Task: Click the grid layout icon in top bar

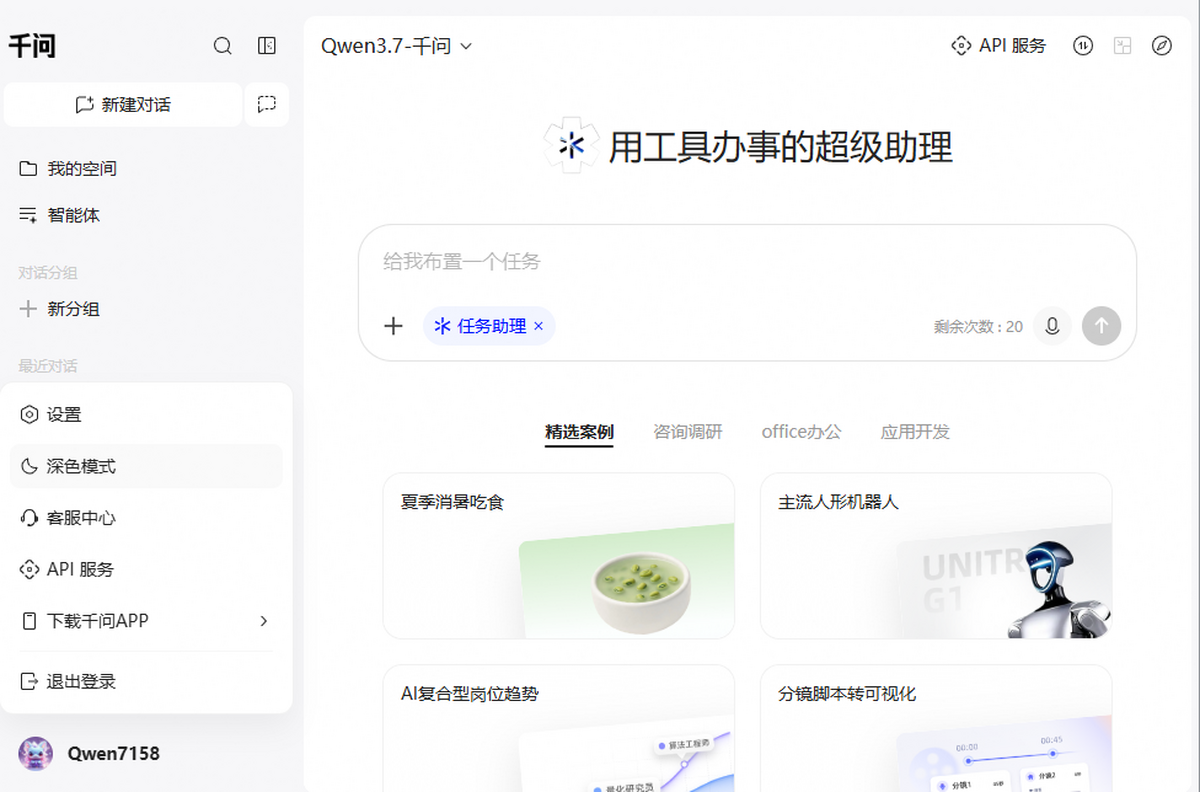Action: 1122,45
